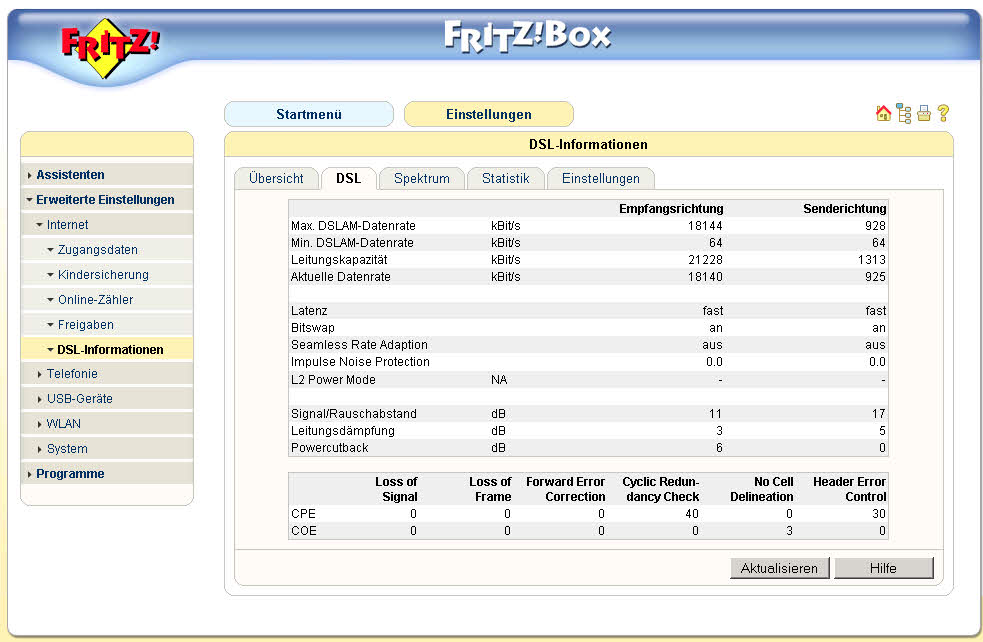Open Online-Zähler in the sidebar
983x642 pixels.
(x=96, y=300)
